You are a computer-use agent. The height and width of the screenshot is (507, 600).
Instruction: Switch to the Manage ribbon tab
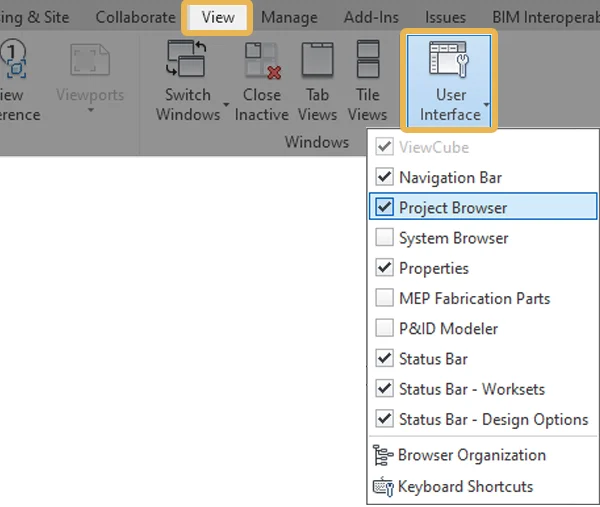289,17
